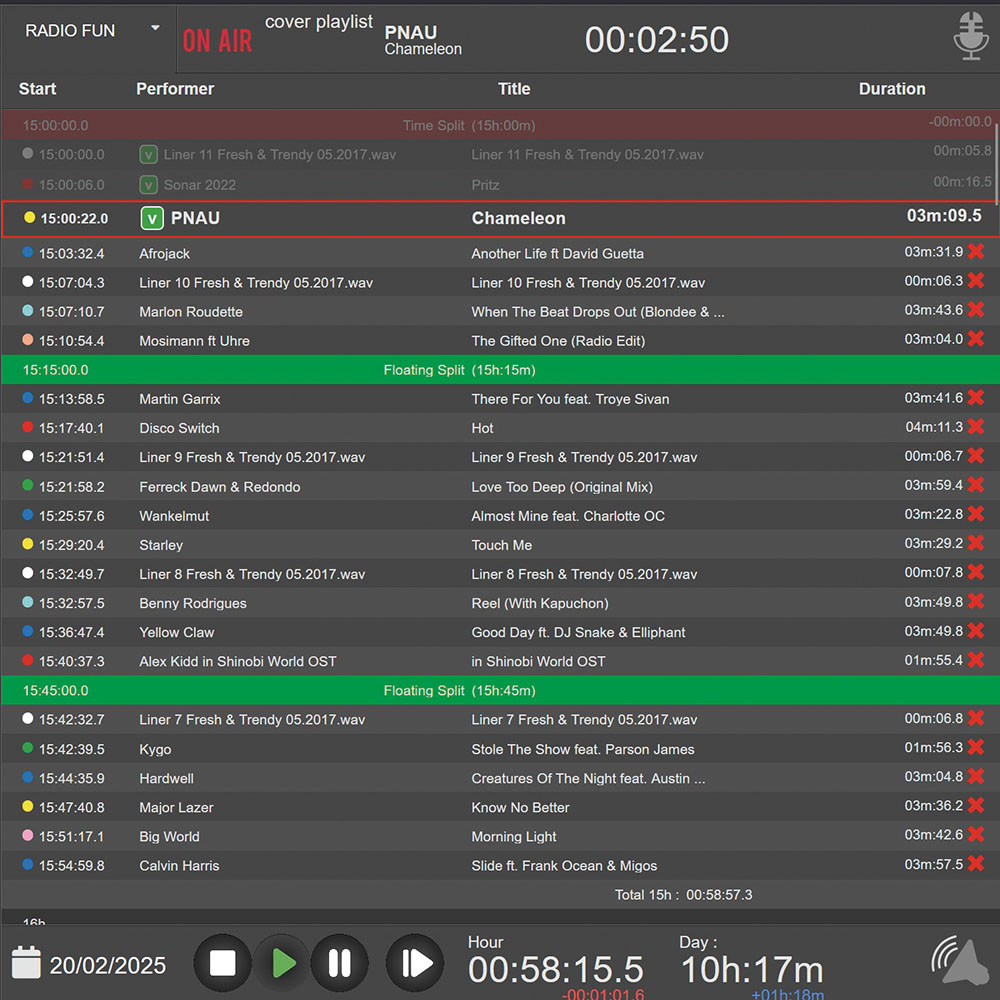The image size is (1000, 1000).
Task: Toggle the V marker on Sonar 2022
Action: point(148,185)
